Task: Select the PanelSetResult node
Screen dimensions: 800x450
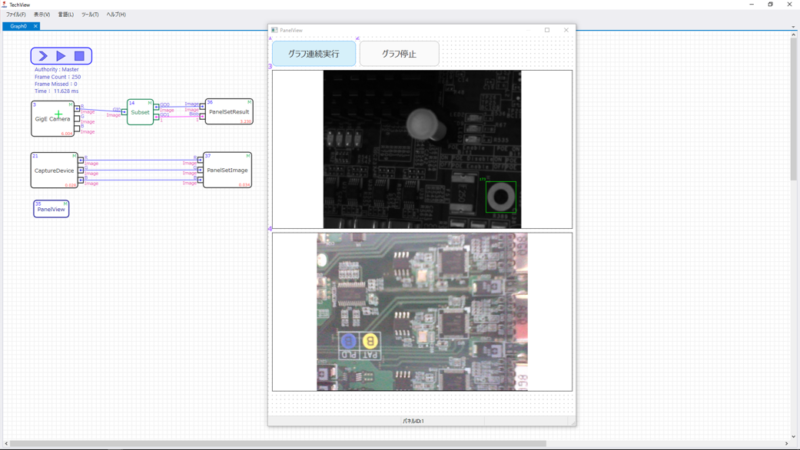Action: [x=229, y=112]
